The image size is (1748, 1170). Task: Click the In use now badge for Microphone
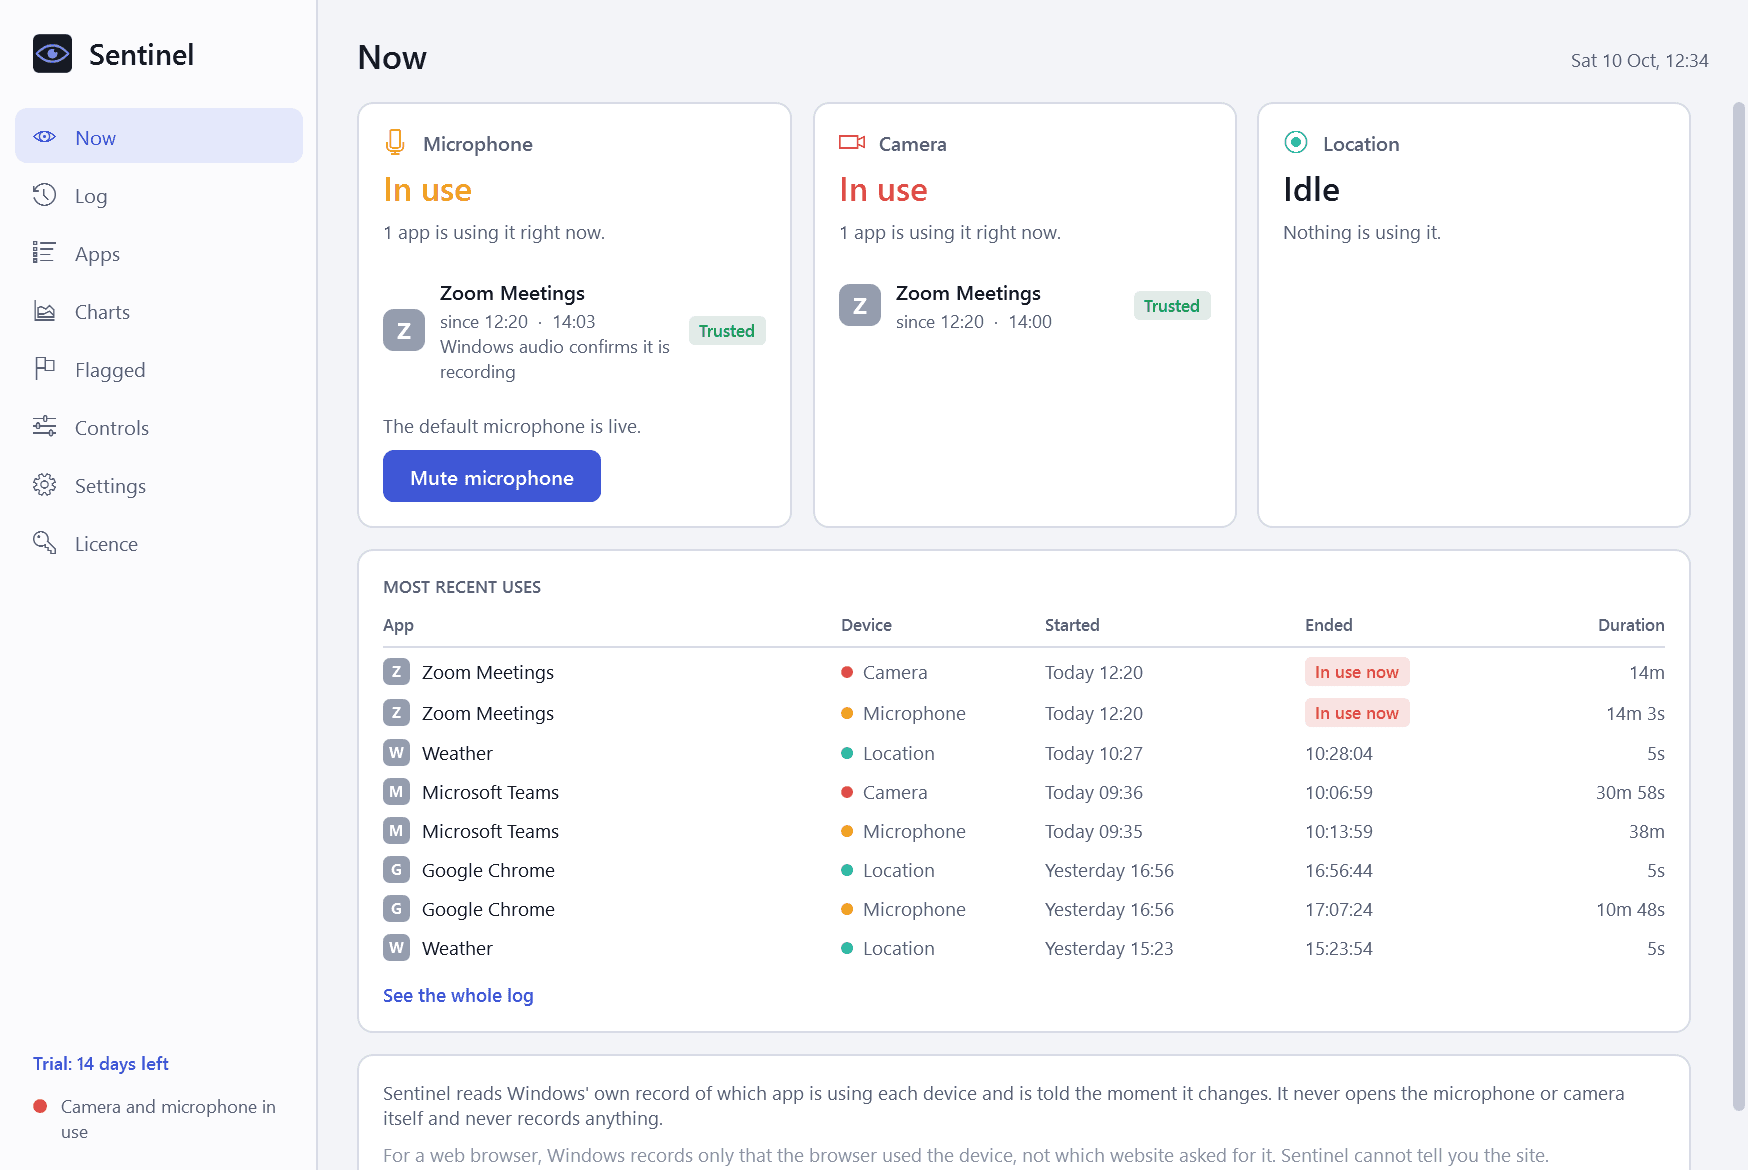tap(1357, 713)
